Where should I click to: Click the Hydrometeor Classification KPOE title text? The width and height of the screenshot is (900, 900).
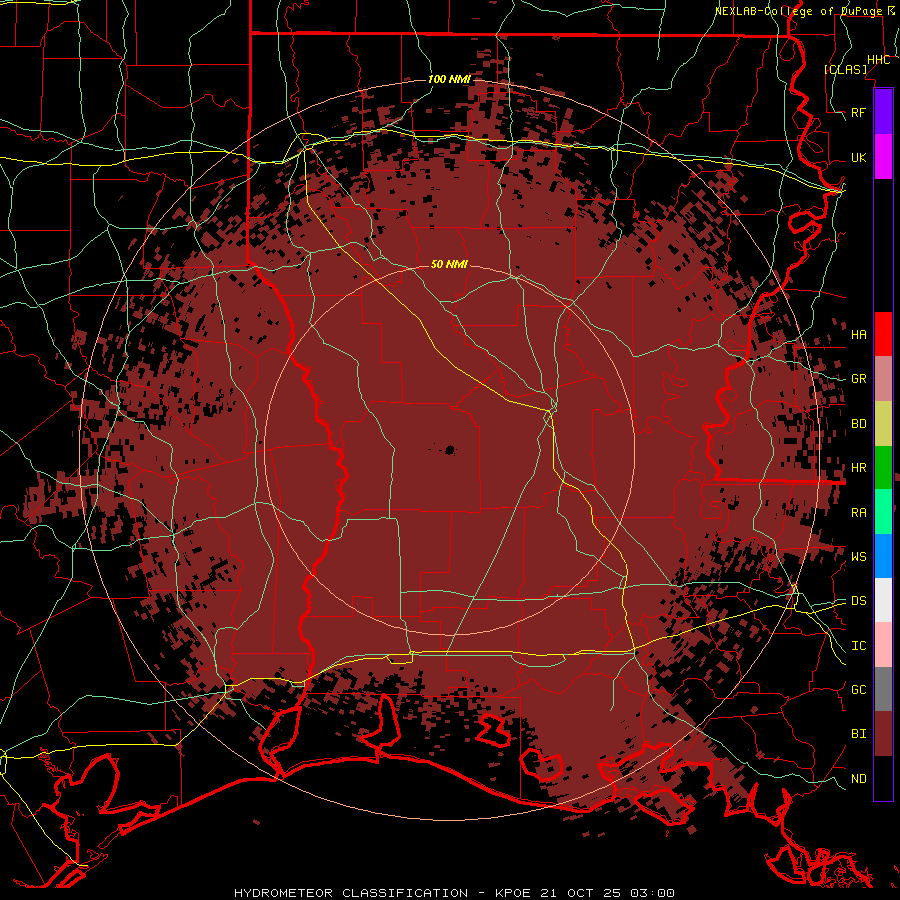[454, 893]
